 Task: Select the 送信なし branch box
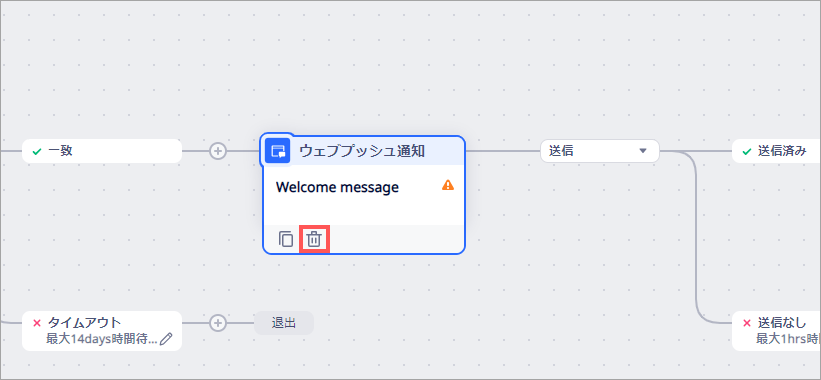click(x=776, y=331)
